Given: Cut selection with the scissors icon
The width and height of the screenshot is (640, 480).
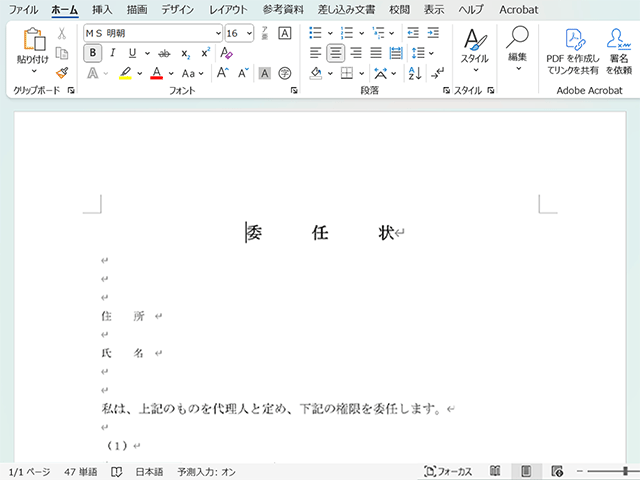Looking at the screenshot, I should tap(62, 33).
